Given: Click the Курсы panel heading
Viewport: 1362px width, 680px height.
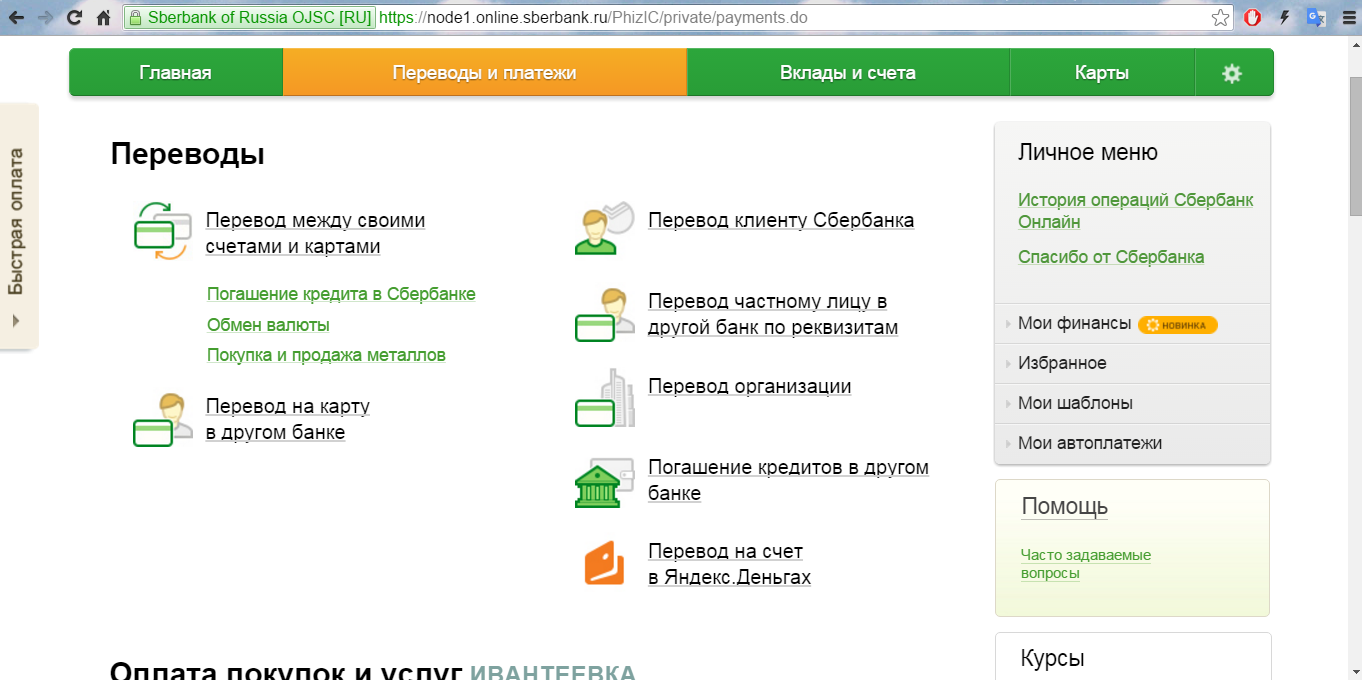Looking at the screenshot, I should 1052,658.
